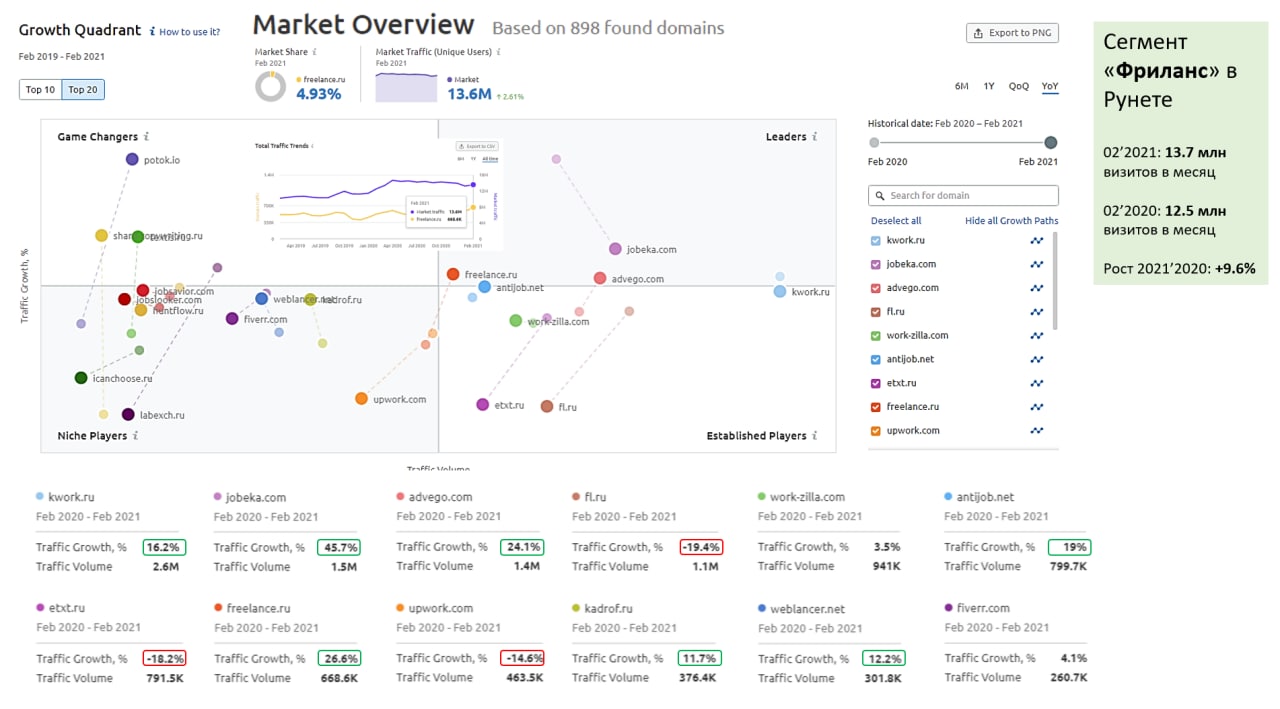Uncheck the etxt.ru domain checkbox

[x=876, y=383]
